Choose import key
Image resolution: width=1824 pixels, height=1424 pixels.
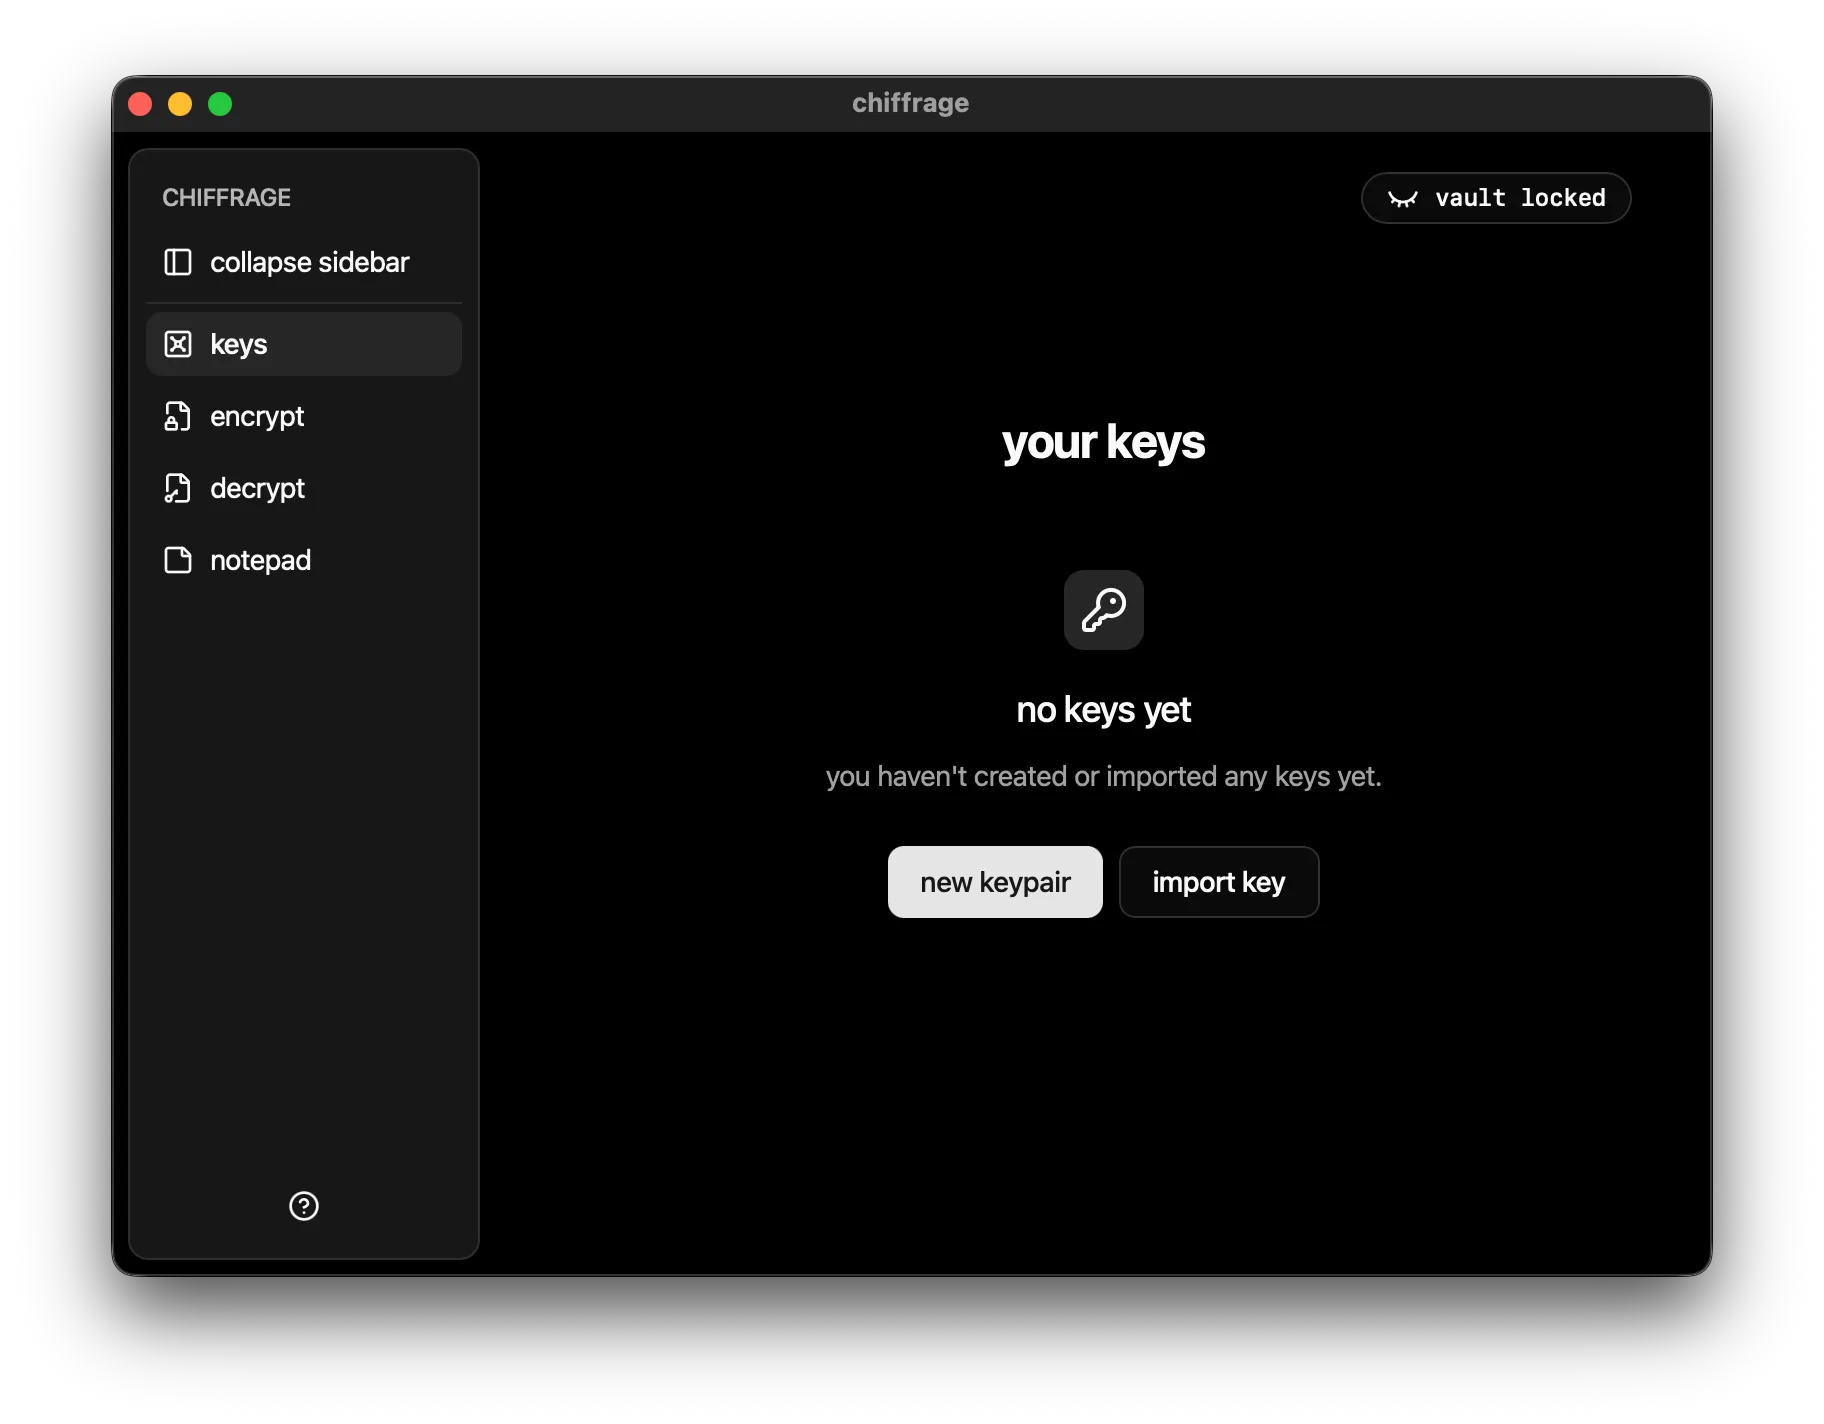[x=1219, y=882]
